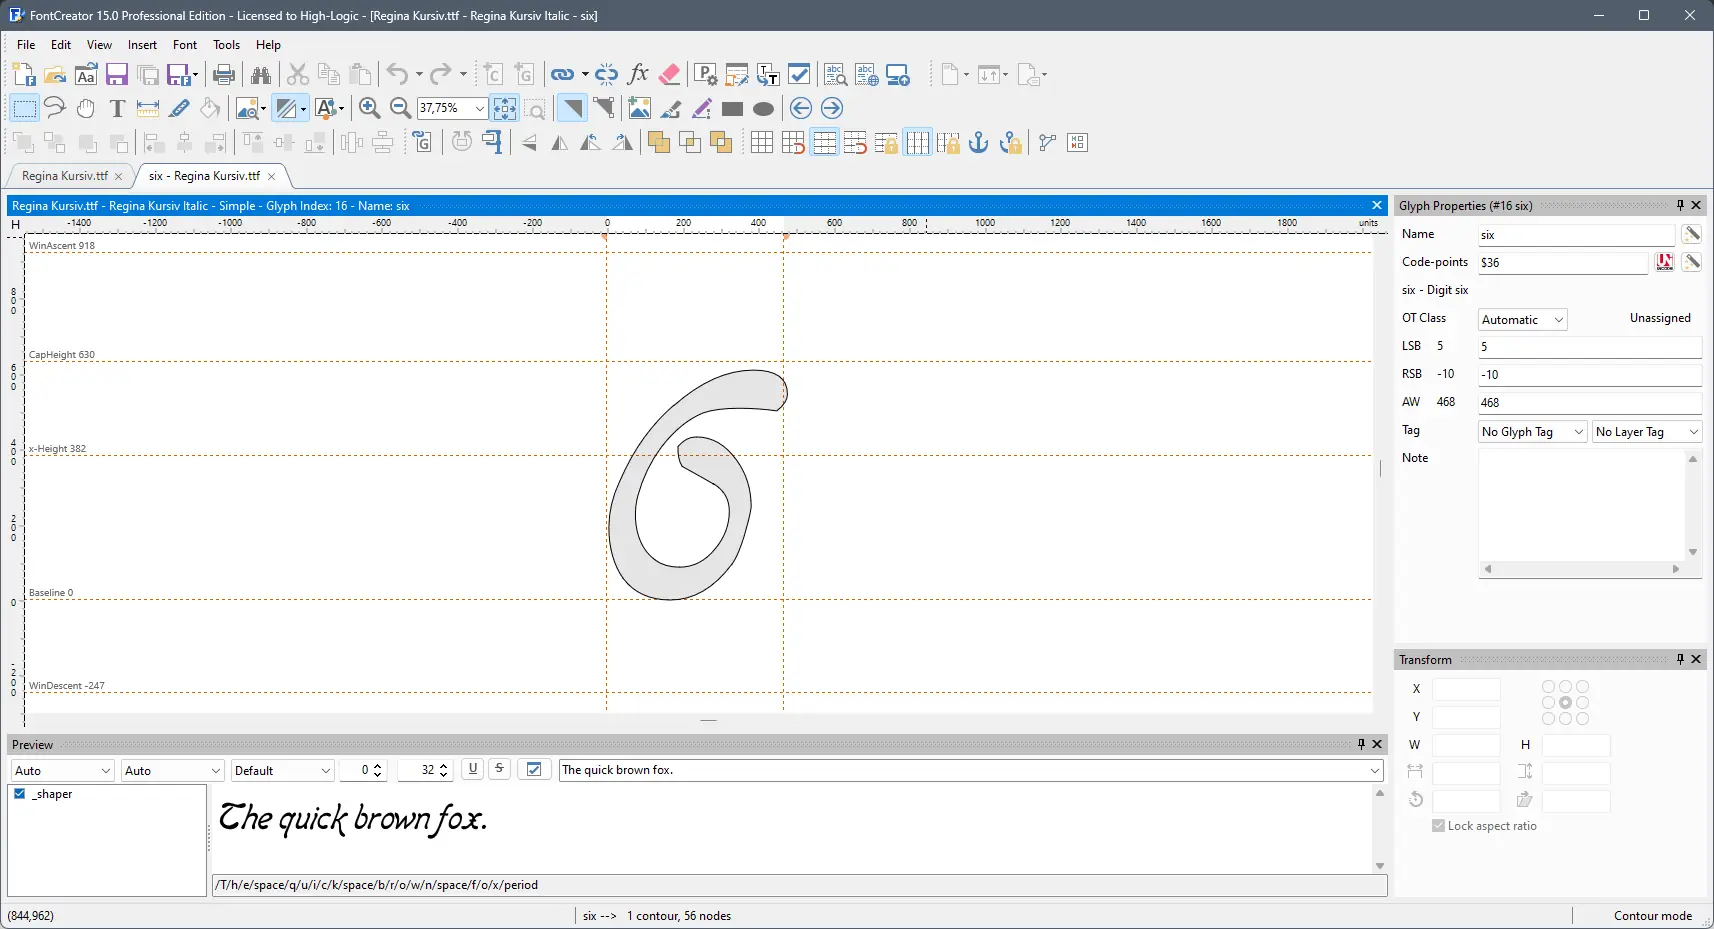
Task: Pin the Glyph Properties panel
Action: point(1678,205)
